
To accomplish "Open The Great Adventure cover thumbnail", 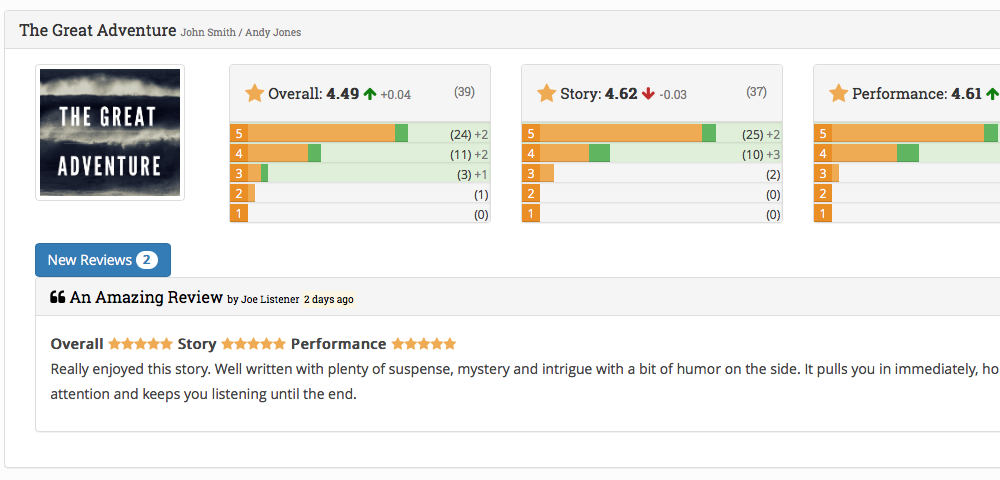I will (110, 133).
